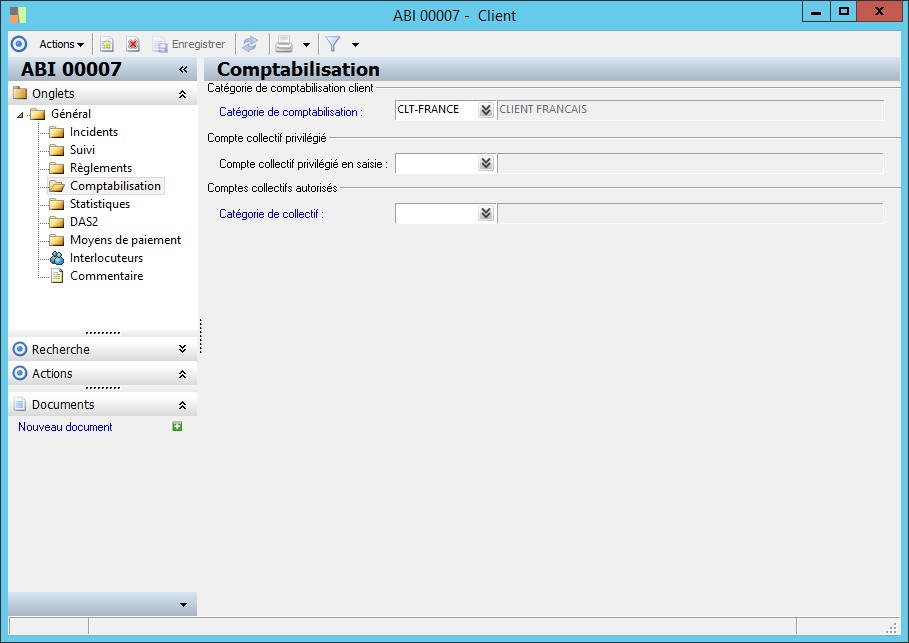
Task: Click the open Comptabilisation folder icon
Action: click(x=57, y=186)
